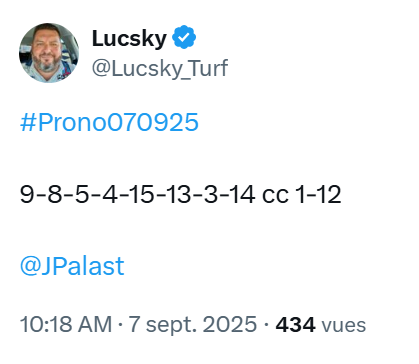This screenshot has height=364, width=419.
Task: Click the cc 1-12 text
Action: pos(302,194)
